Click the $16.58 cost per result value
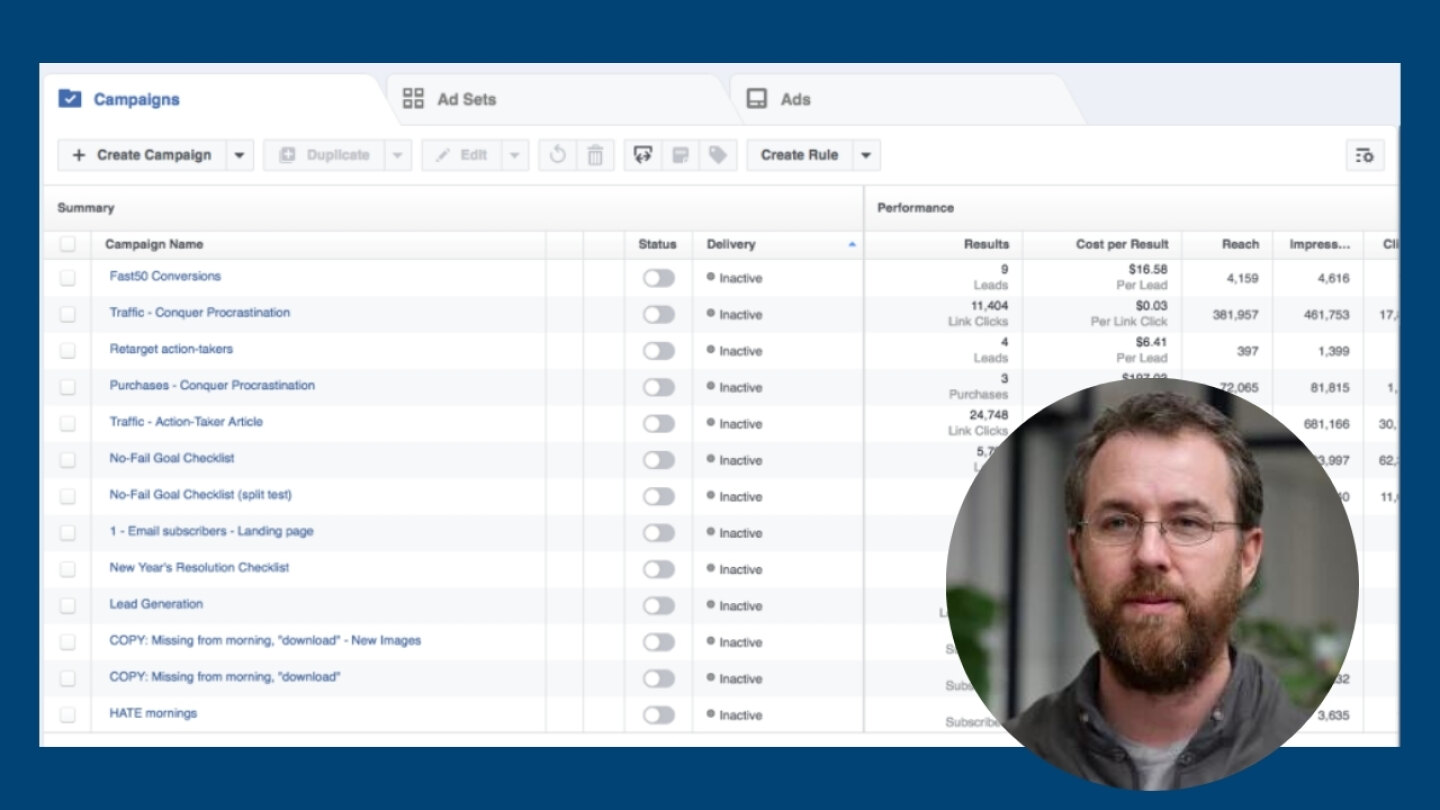 (1147, 269)
